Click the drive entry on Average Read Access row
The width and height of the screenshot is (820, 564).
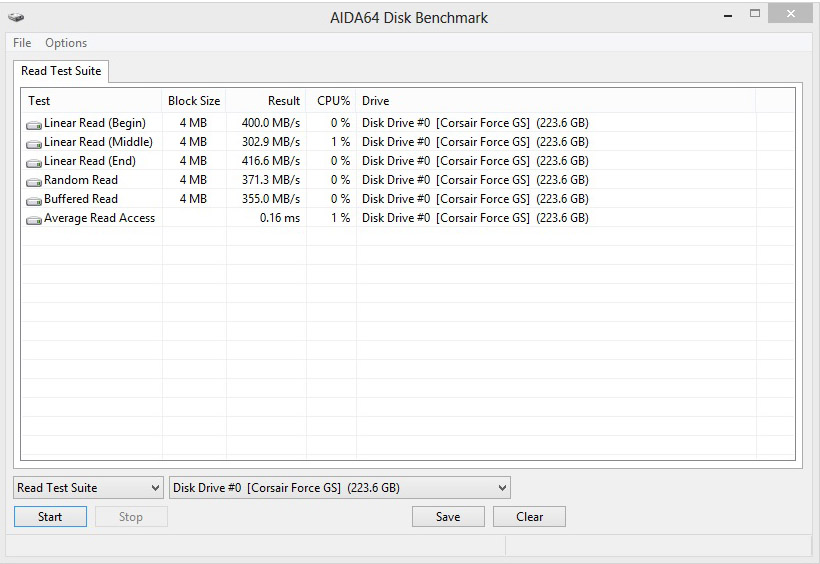coord(475,218)
